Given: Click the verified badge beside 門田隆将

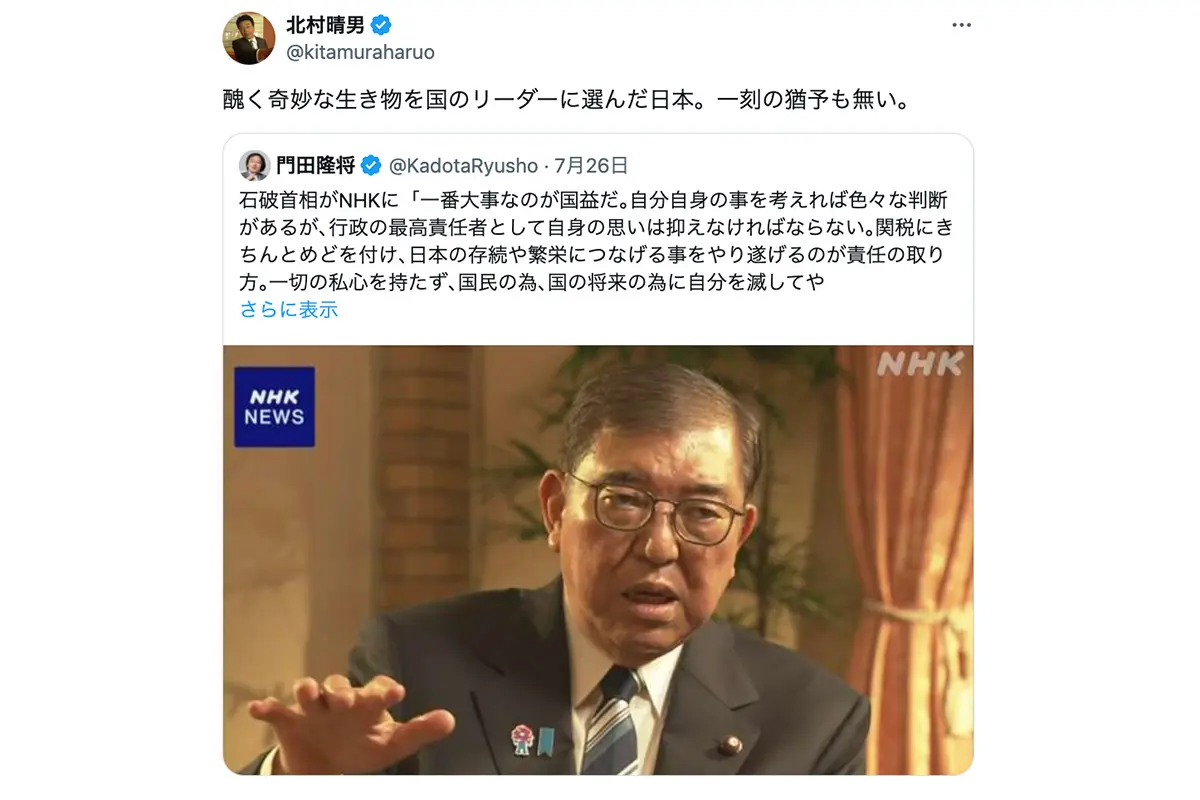Looking at the screenshot, I should (x=371, y=166).
